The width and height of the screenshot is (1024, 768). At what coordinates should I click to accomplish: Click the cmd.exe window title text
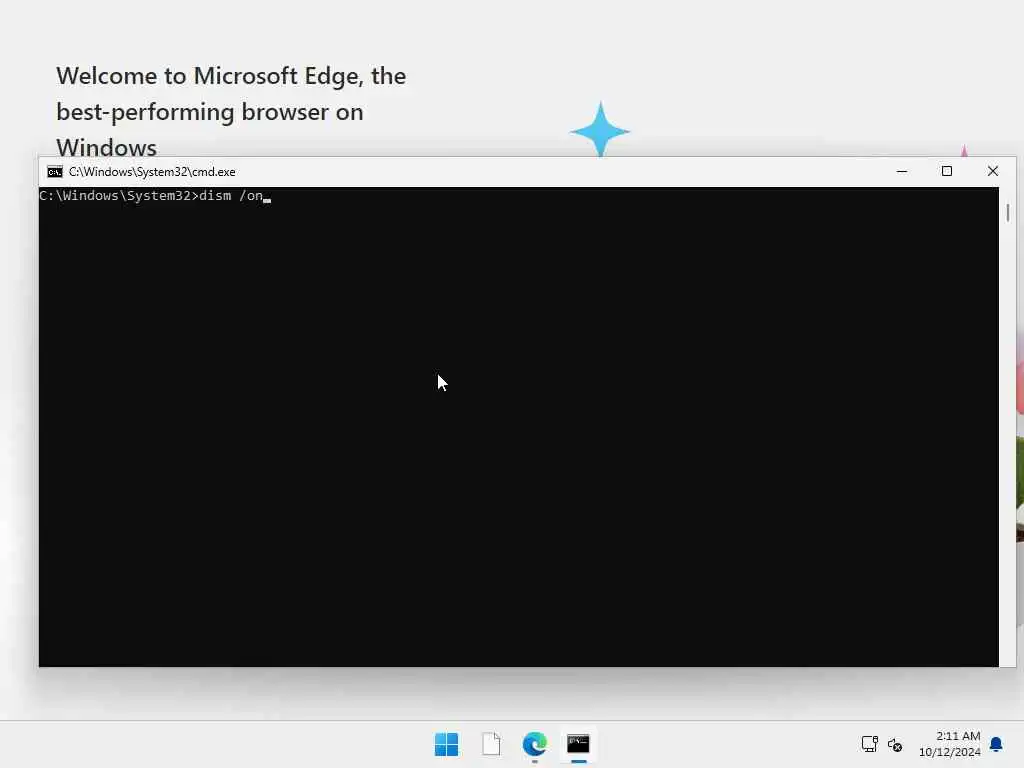pos(152,172)
